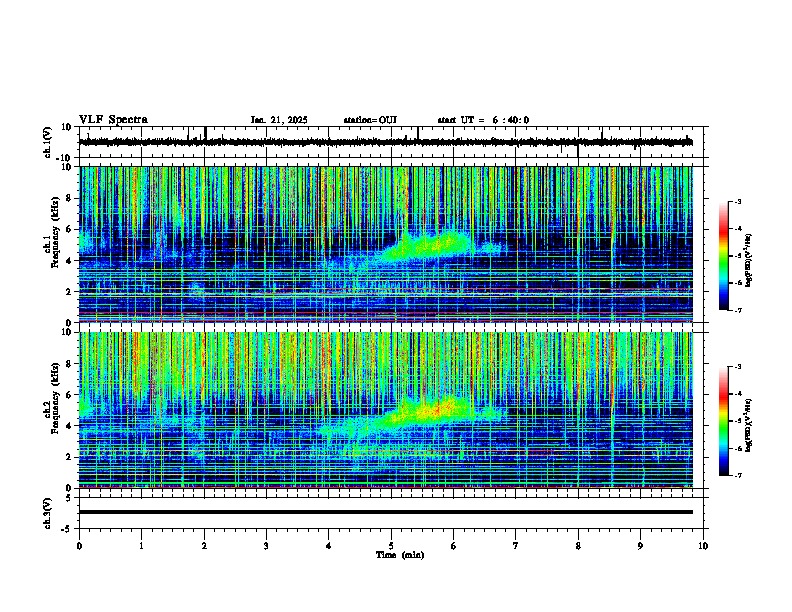Click the 8 kHz tick on ch.2 axis
This screenshot has width=792, height=612.
(x=69, y=364)
